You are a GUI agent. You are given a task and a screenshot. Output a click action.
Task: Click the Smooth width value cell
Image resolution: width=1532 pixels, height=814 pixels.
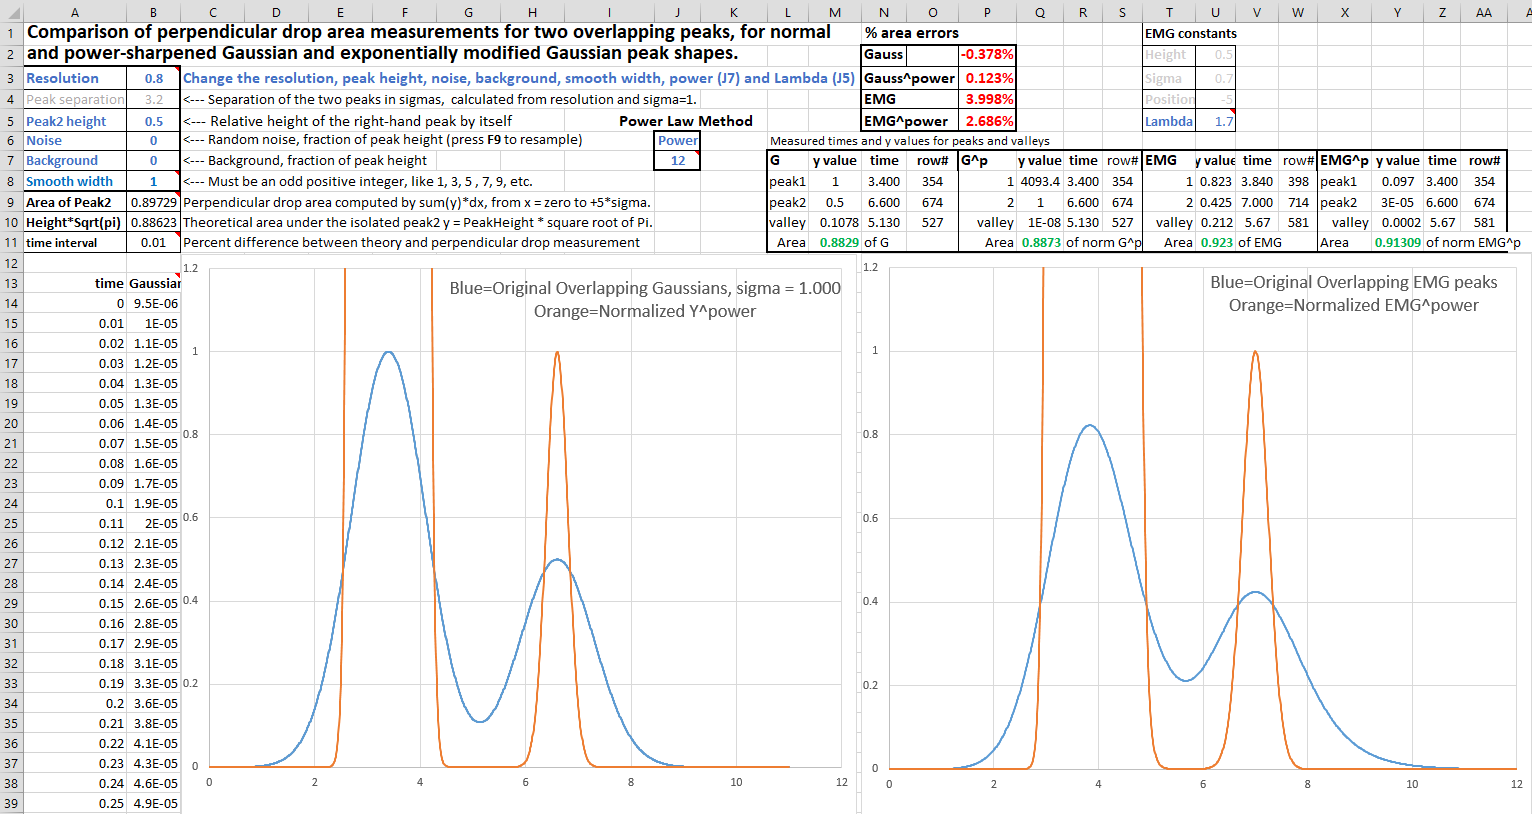point(153,182)
